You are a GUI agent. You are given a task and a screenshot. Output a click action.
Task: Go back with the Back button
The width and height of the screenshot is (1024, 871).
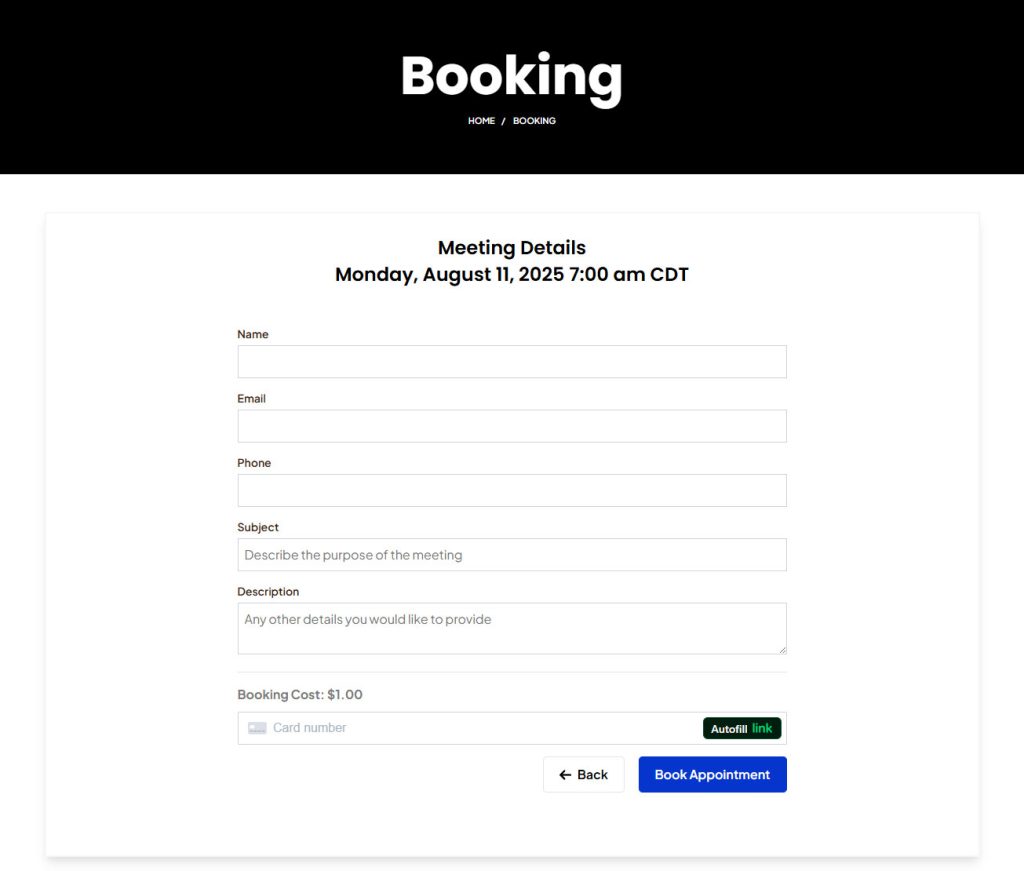point(583,775)
